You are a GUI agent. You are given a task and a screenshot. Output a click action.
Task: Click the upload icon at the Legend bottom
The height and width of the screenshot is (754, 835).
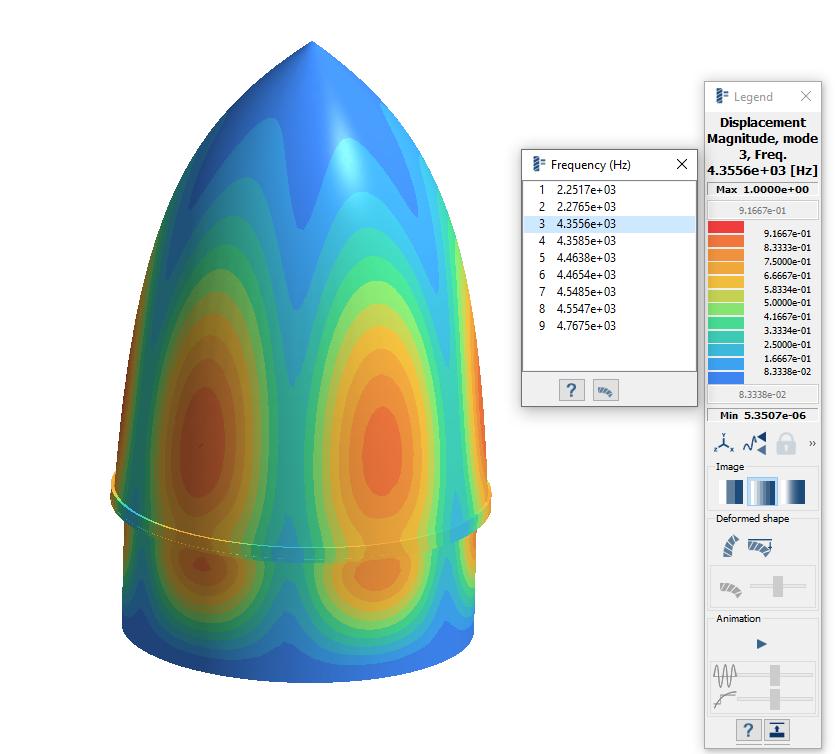(777, 730)
